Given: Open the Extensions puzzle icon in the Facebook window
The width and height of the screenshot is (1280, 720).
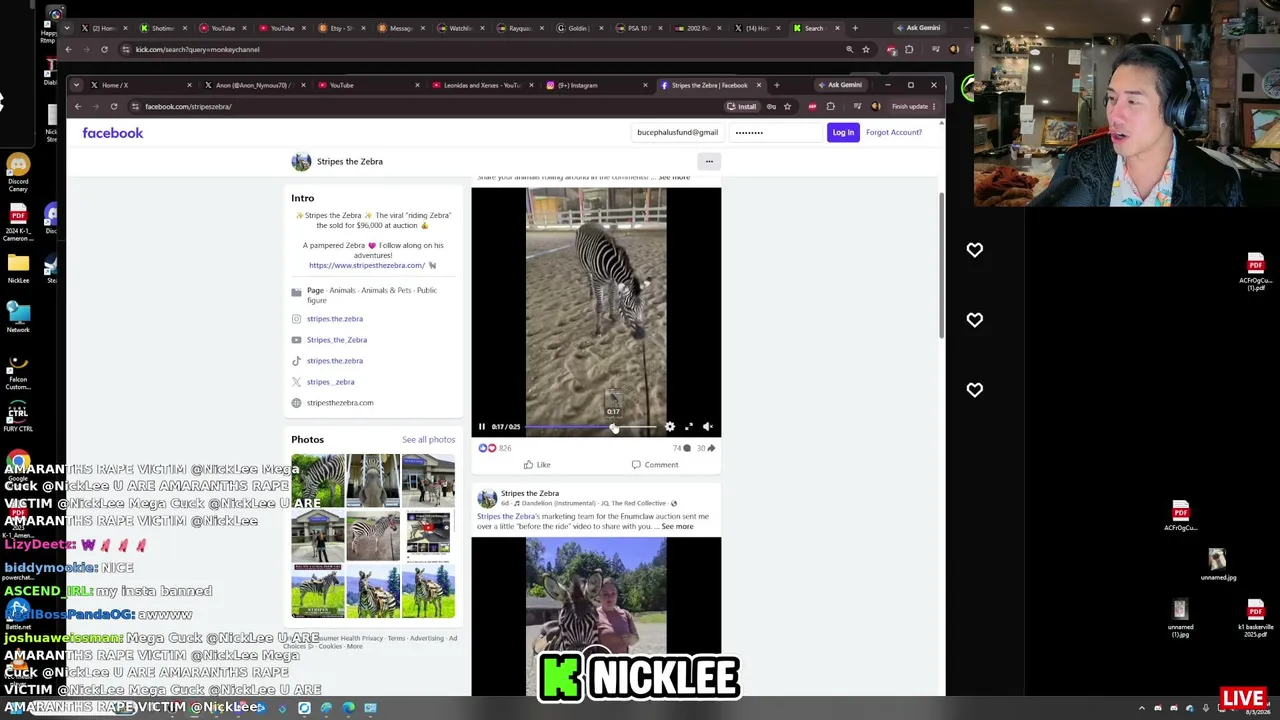Looking at the screenshot, I should tap(830, 106).
